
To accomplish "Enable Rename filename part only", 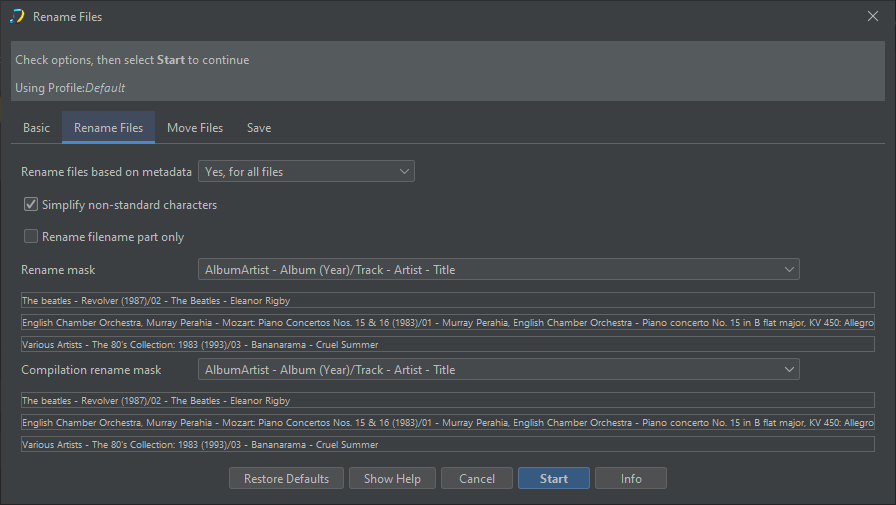I will click(32, 237).
